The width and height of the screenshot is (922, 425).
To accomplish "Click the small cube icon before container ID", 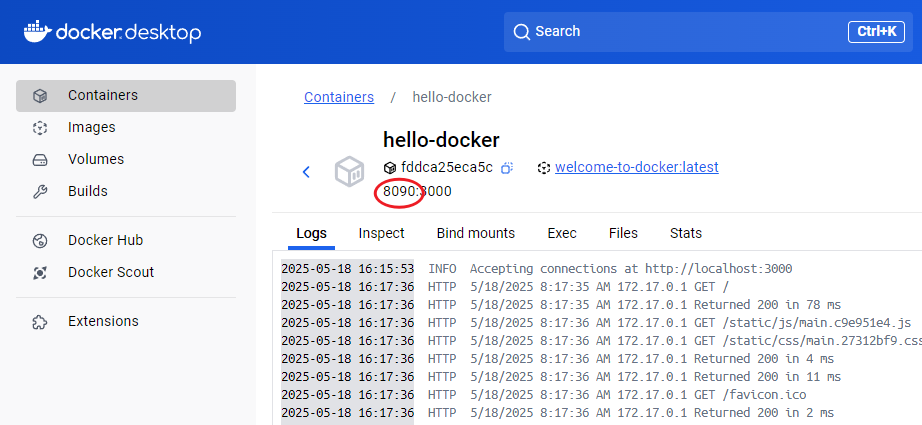I will click(x=389, y=168).
